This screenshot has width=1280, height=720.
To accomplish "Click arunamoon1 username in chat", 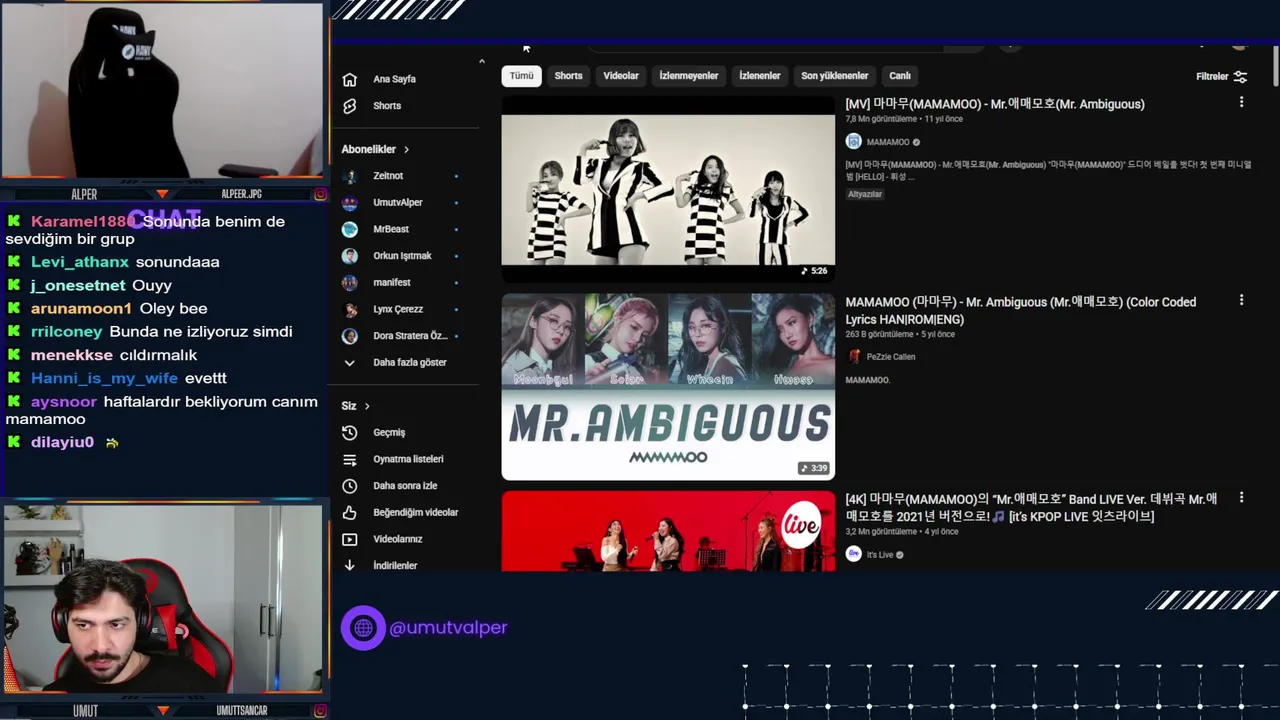I will click(81, 309).
